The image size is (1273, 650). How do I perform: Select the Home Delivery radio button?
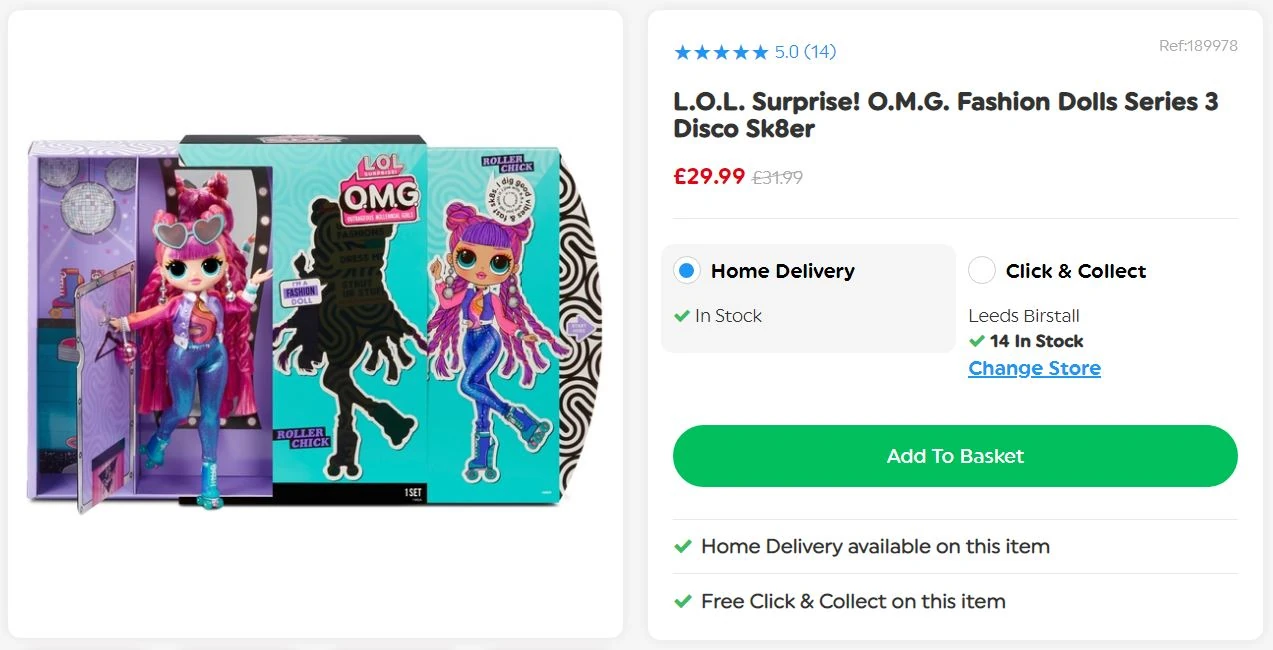click(686, 270)
